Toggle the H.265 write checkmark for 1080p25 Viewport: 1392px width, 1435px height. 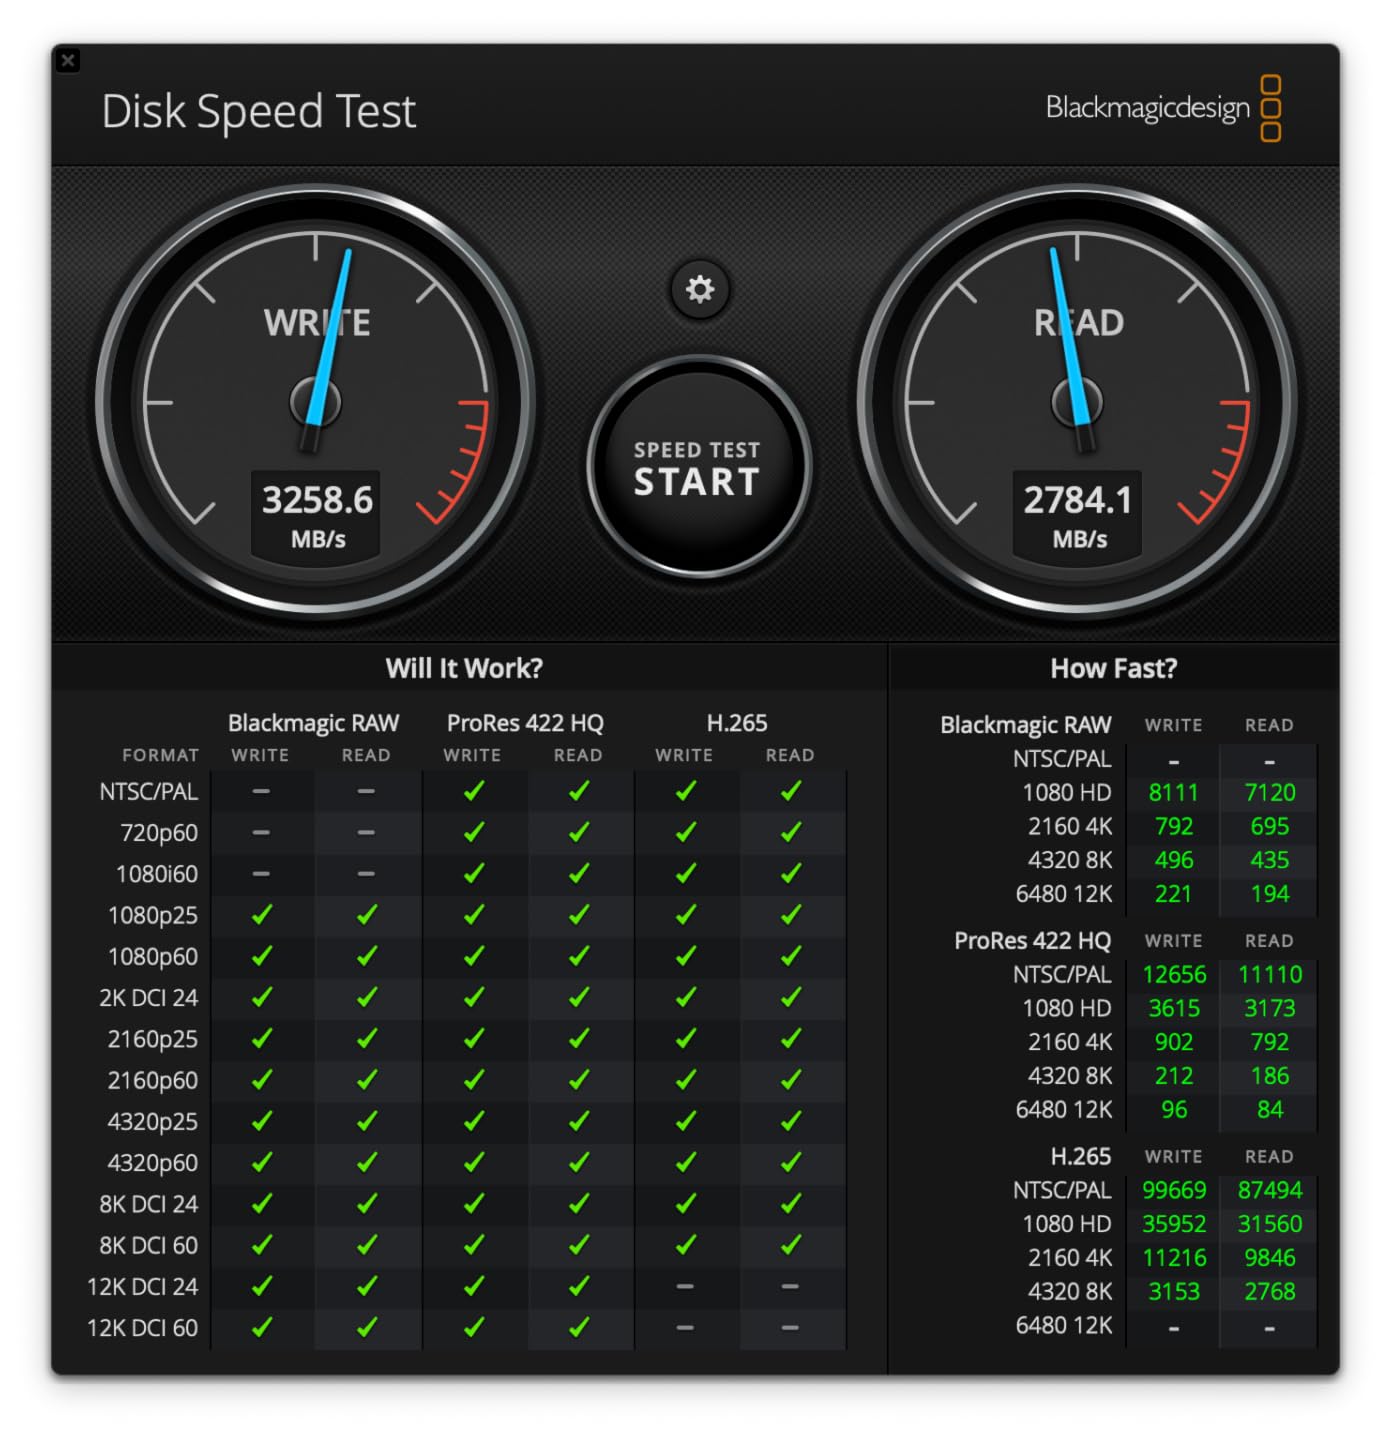coord(685,915)
